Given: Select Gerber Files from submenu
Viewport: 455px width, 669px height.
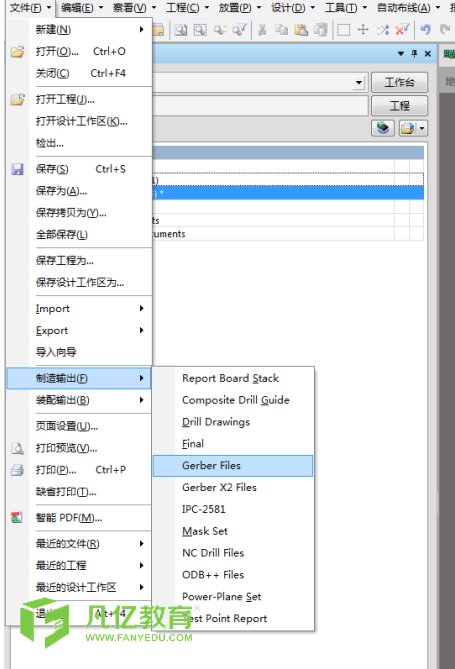Looking at the screenshot, I should point(233,465).
